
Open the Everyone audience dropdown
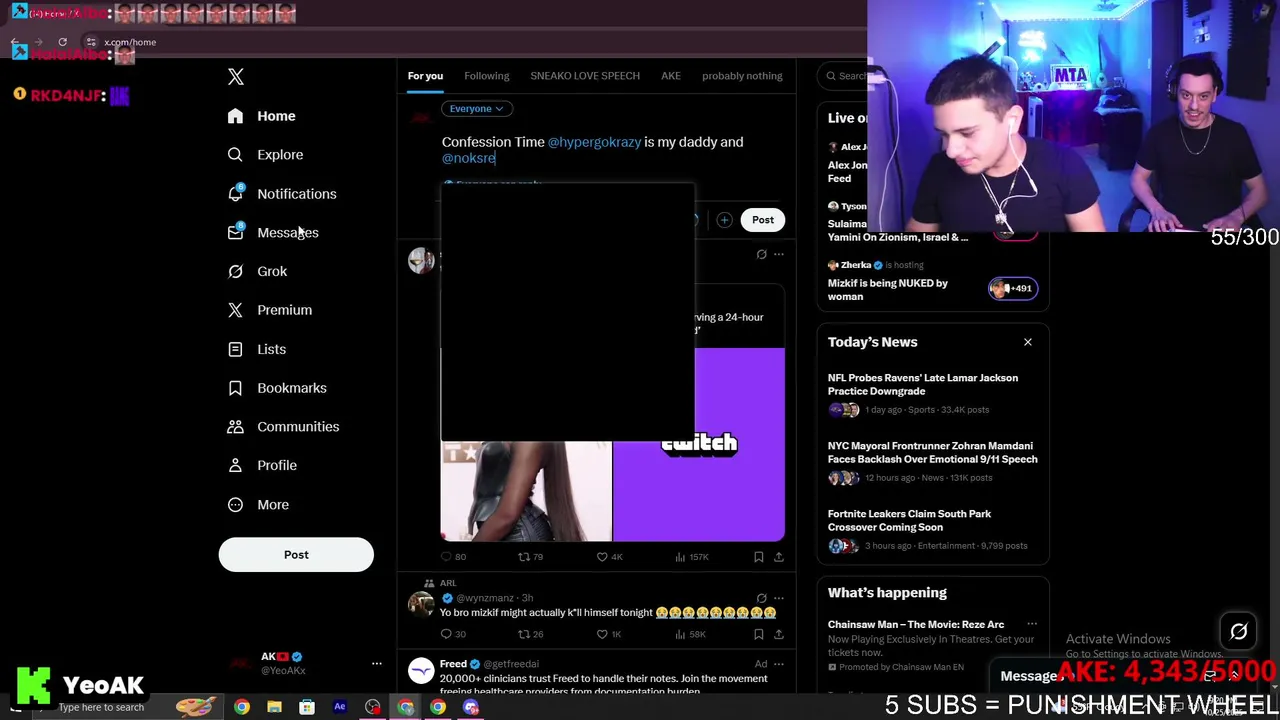(x=477, y=109)
